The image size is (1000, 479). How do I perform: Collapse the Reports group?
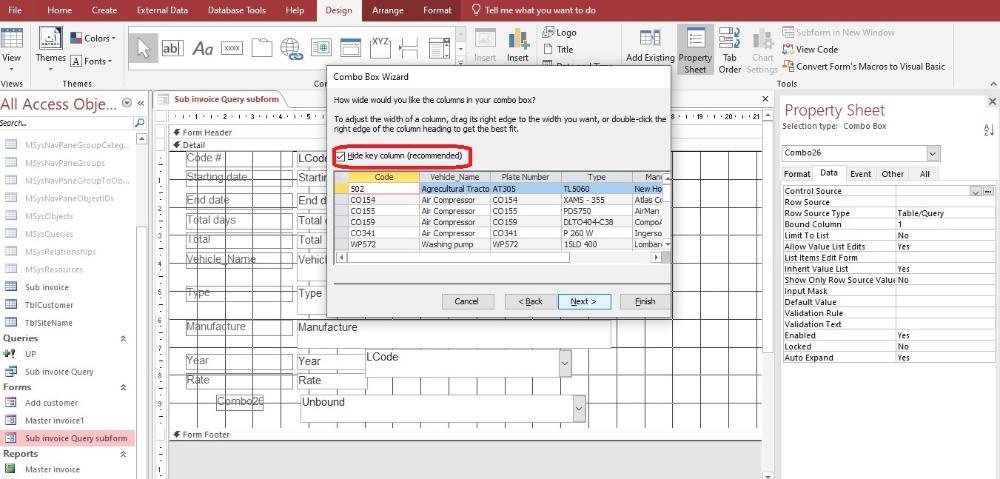(x=123, y=454)
